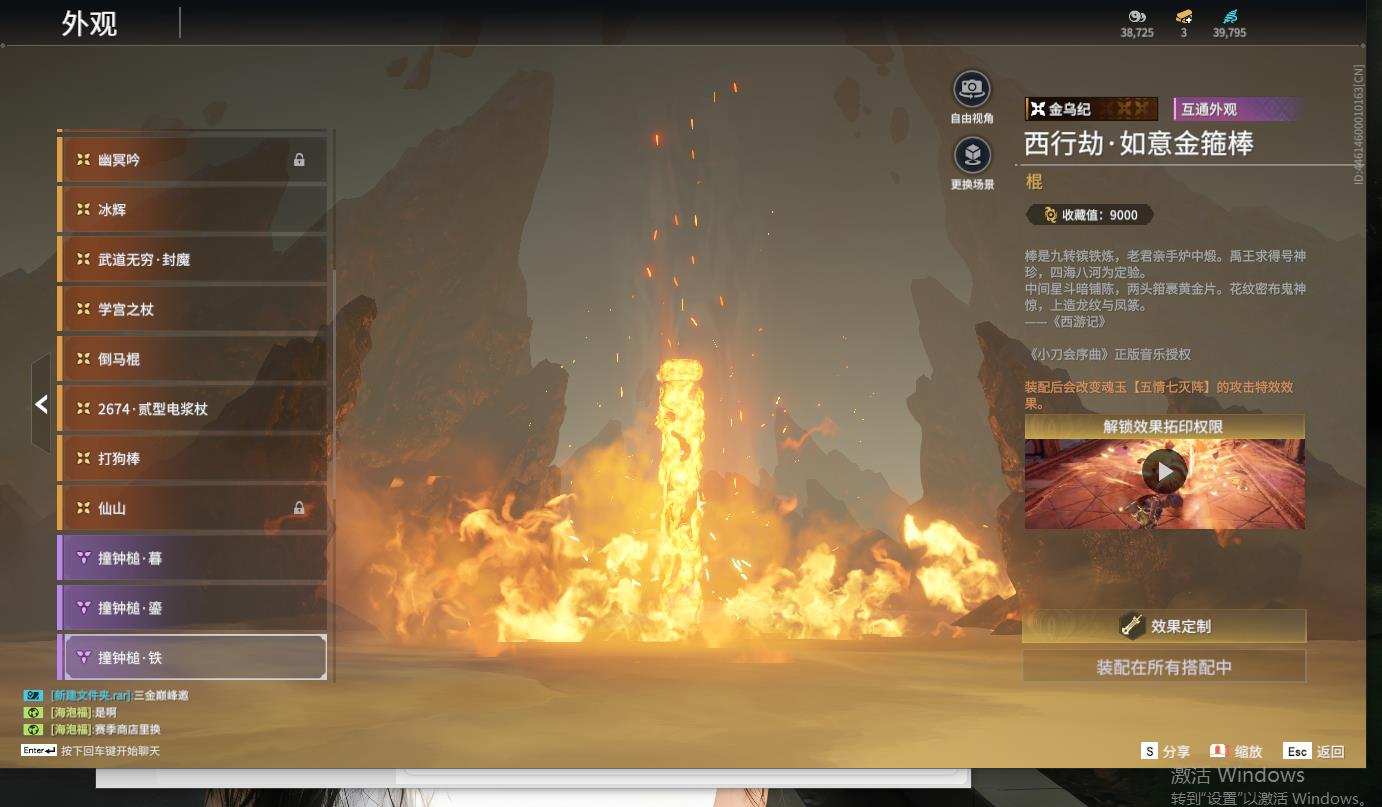
Task: Choose 2674·贰型电浆杖 from the list
Action: pos(192,409)
